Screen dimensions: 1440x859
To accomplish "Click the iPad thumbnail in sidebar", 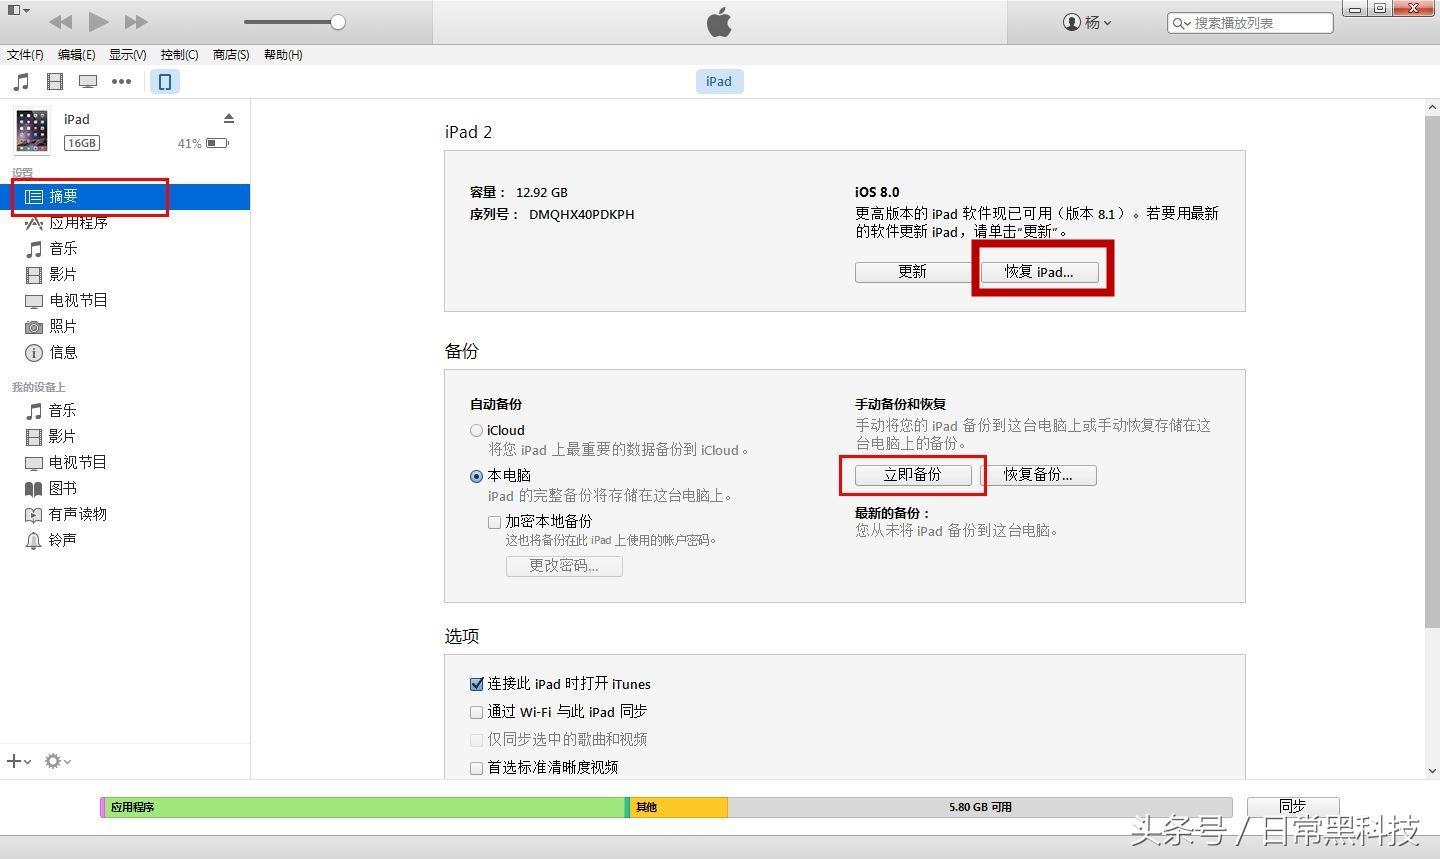I will (x=32, y=132).
